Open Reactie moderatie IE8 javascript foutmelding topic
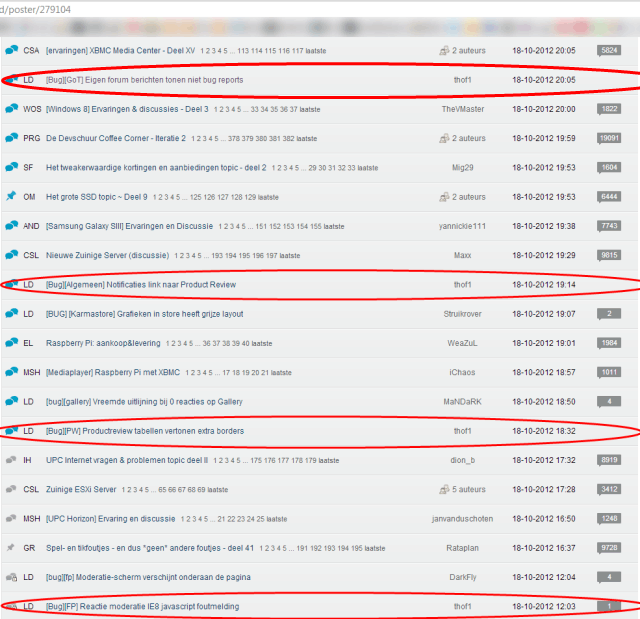The width and height of the screenshot is (640, 619). [142, 606]
